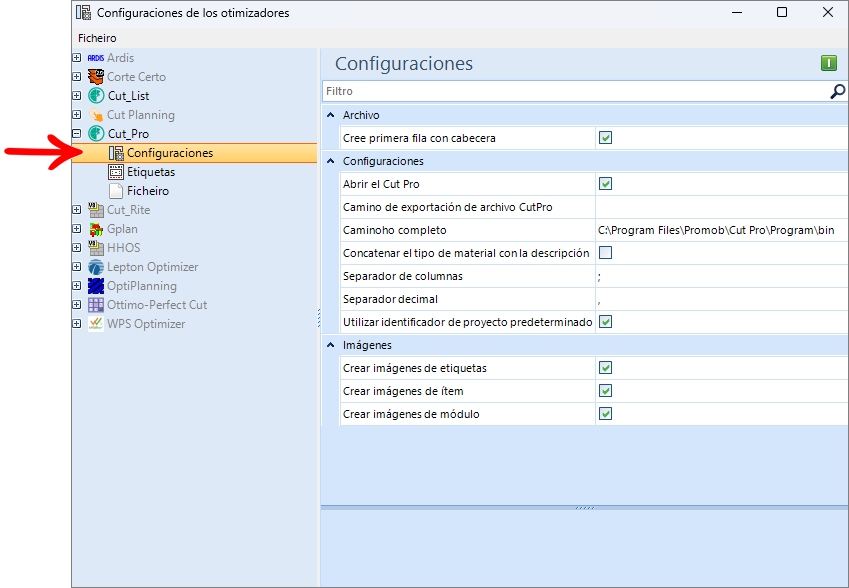Click the Caminoho completo label
The image size is (849, 588).
[x=395, y=230]
